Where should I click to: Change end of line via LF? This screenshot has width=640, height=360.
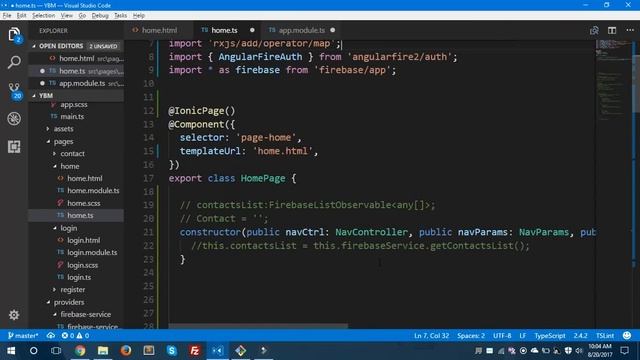tap(522, 336)
